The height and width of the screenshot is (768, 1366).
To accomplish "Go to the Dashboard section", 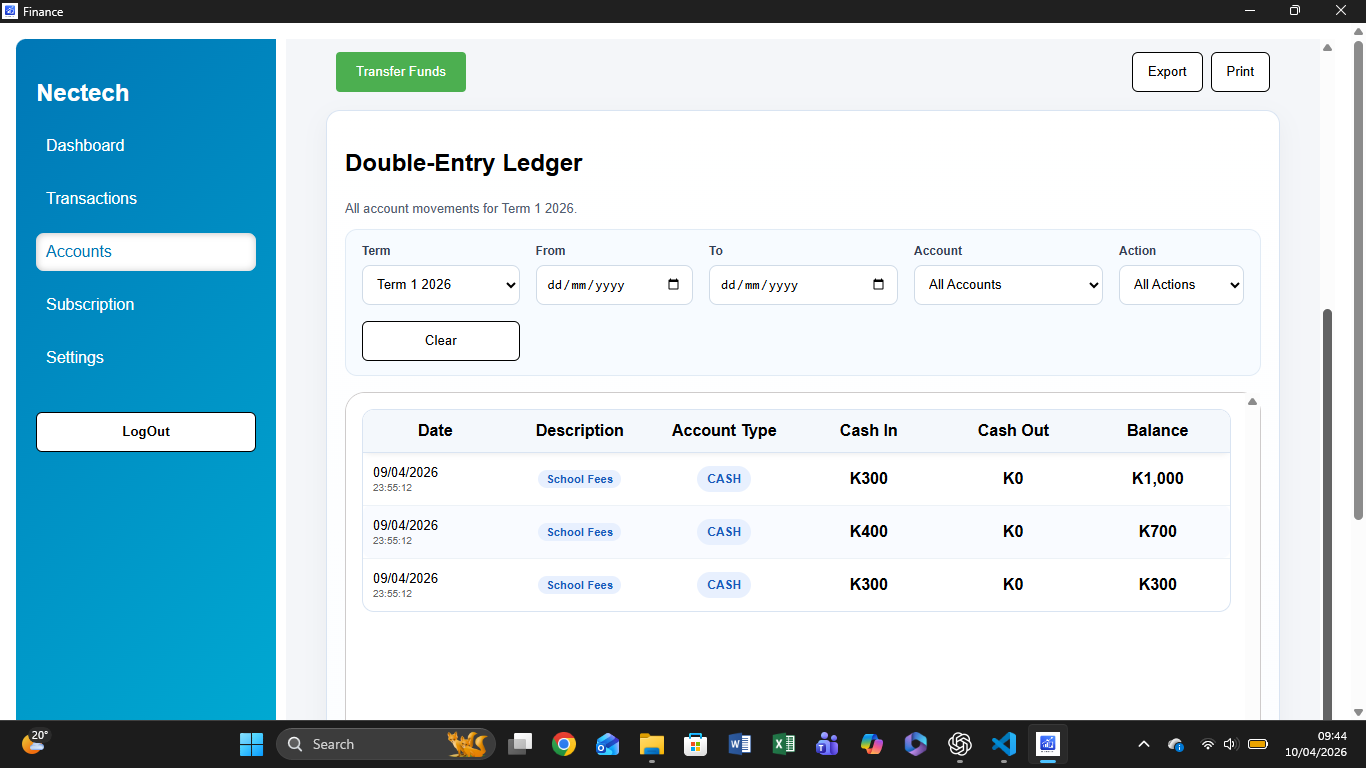I will coord(85,145).
